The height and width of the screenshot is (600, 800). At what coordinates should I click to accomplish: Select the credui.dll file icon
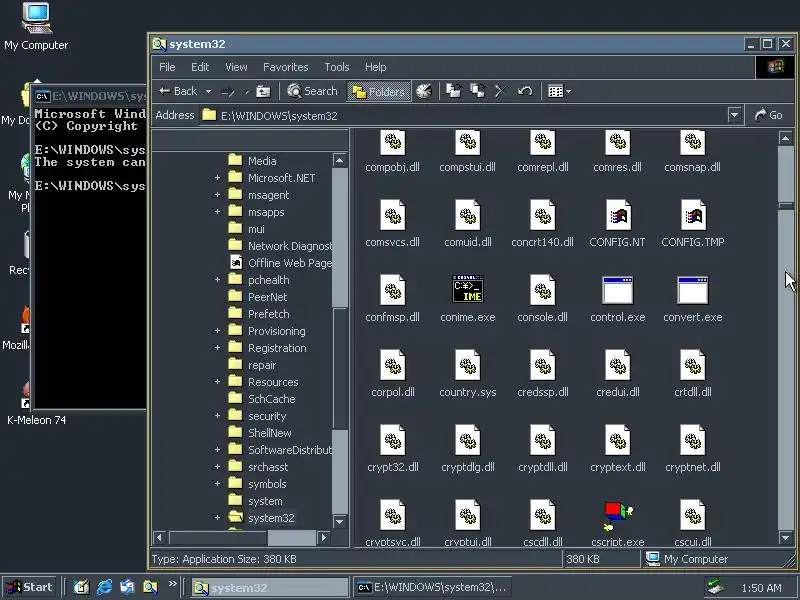617,365
